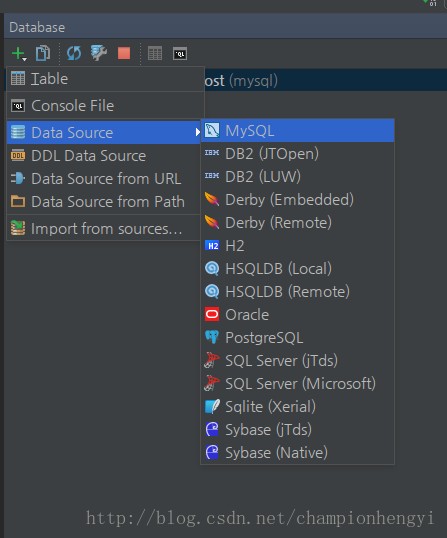Choose Console File menu entry
This screenshot has width=447, height=538.
pos(106,106)
